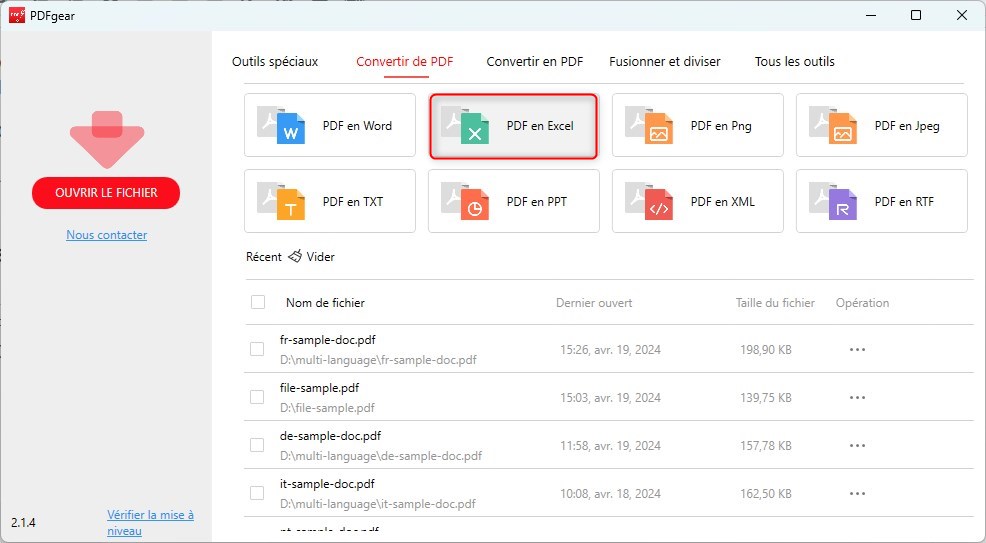Click the PDF en Word label
Image resolution: width=986 pixels, height=543 pixels.
click(357, 126)
